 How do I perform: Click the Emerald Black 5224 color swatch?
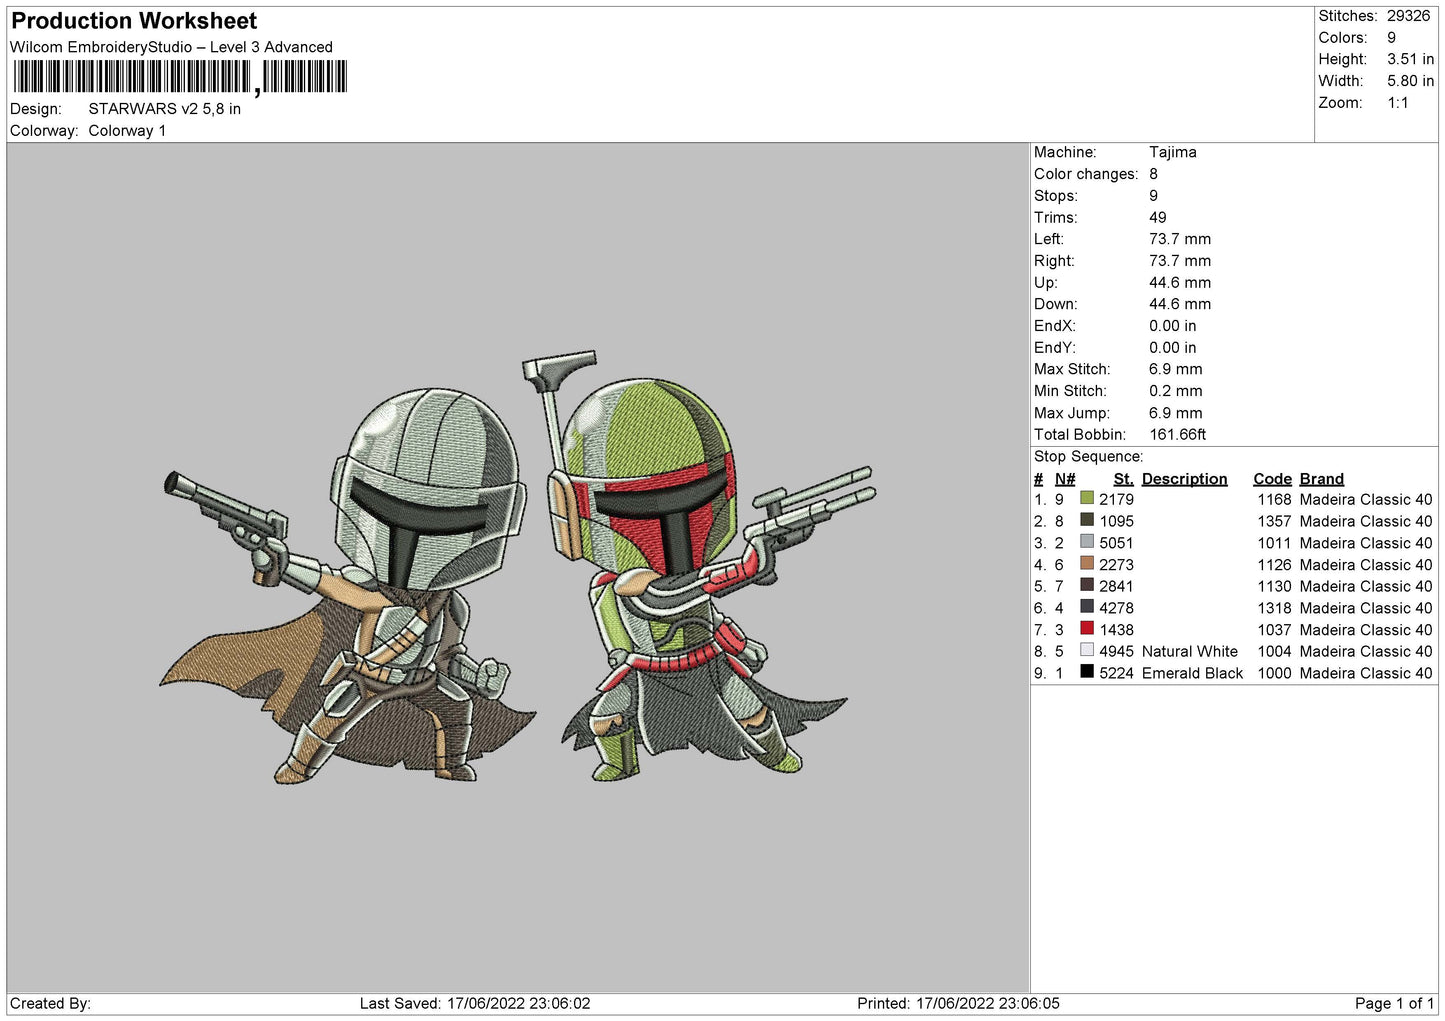pos(1087,673)
